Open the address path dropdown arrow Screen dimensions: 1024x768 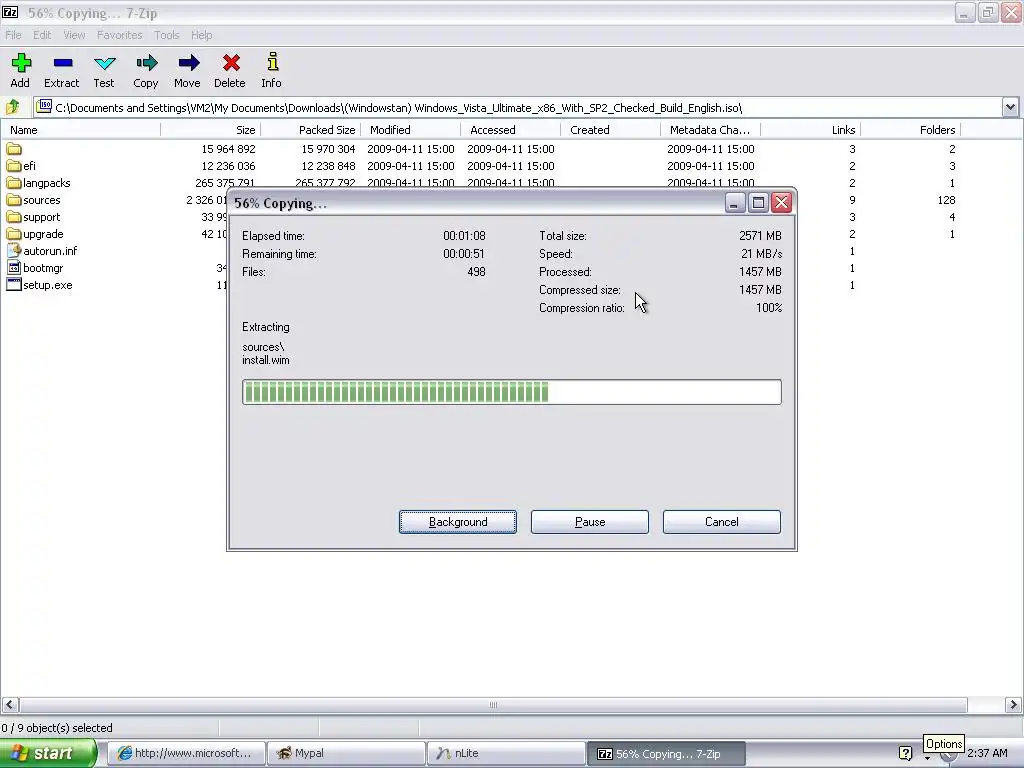1010,108
